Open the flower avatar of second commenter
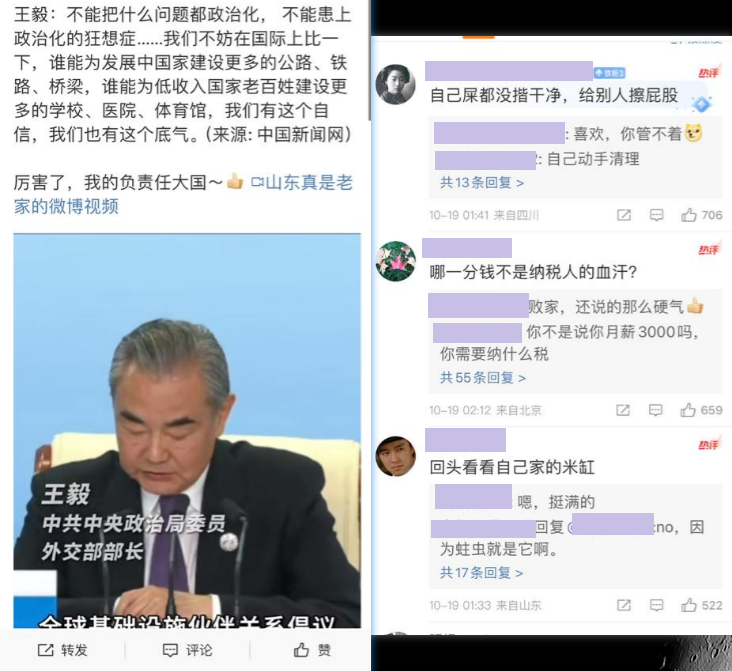This screenshot has width=732, height=671. point(395,261)
